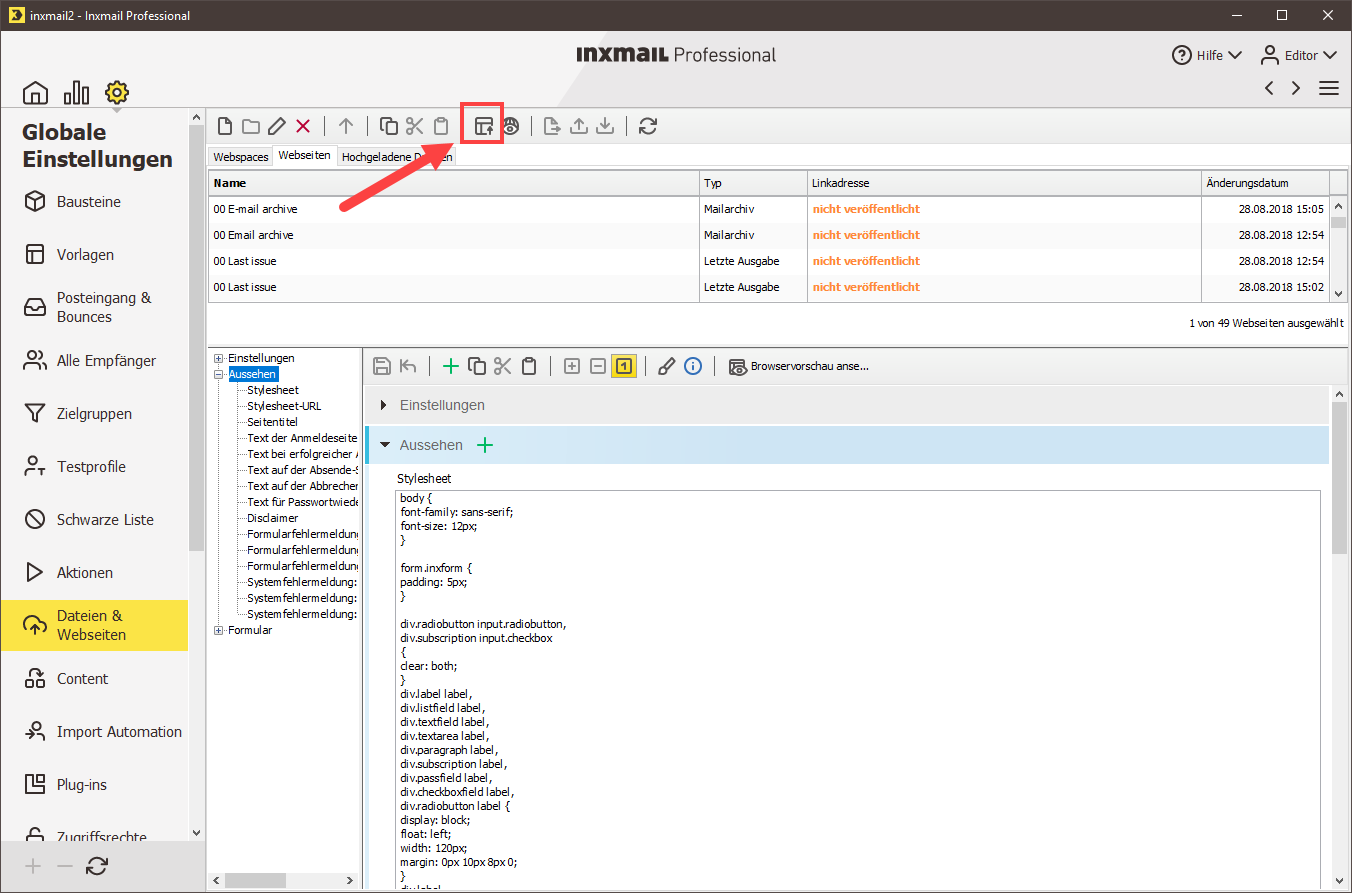The width and height of the screenshot is (1352, 893).
Task: Sort table by Name column header
Action: click(x=453, y=183)
